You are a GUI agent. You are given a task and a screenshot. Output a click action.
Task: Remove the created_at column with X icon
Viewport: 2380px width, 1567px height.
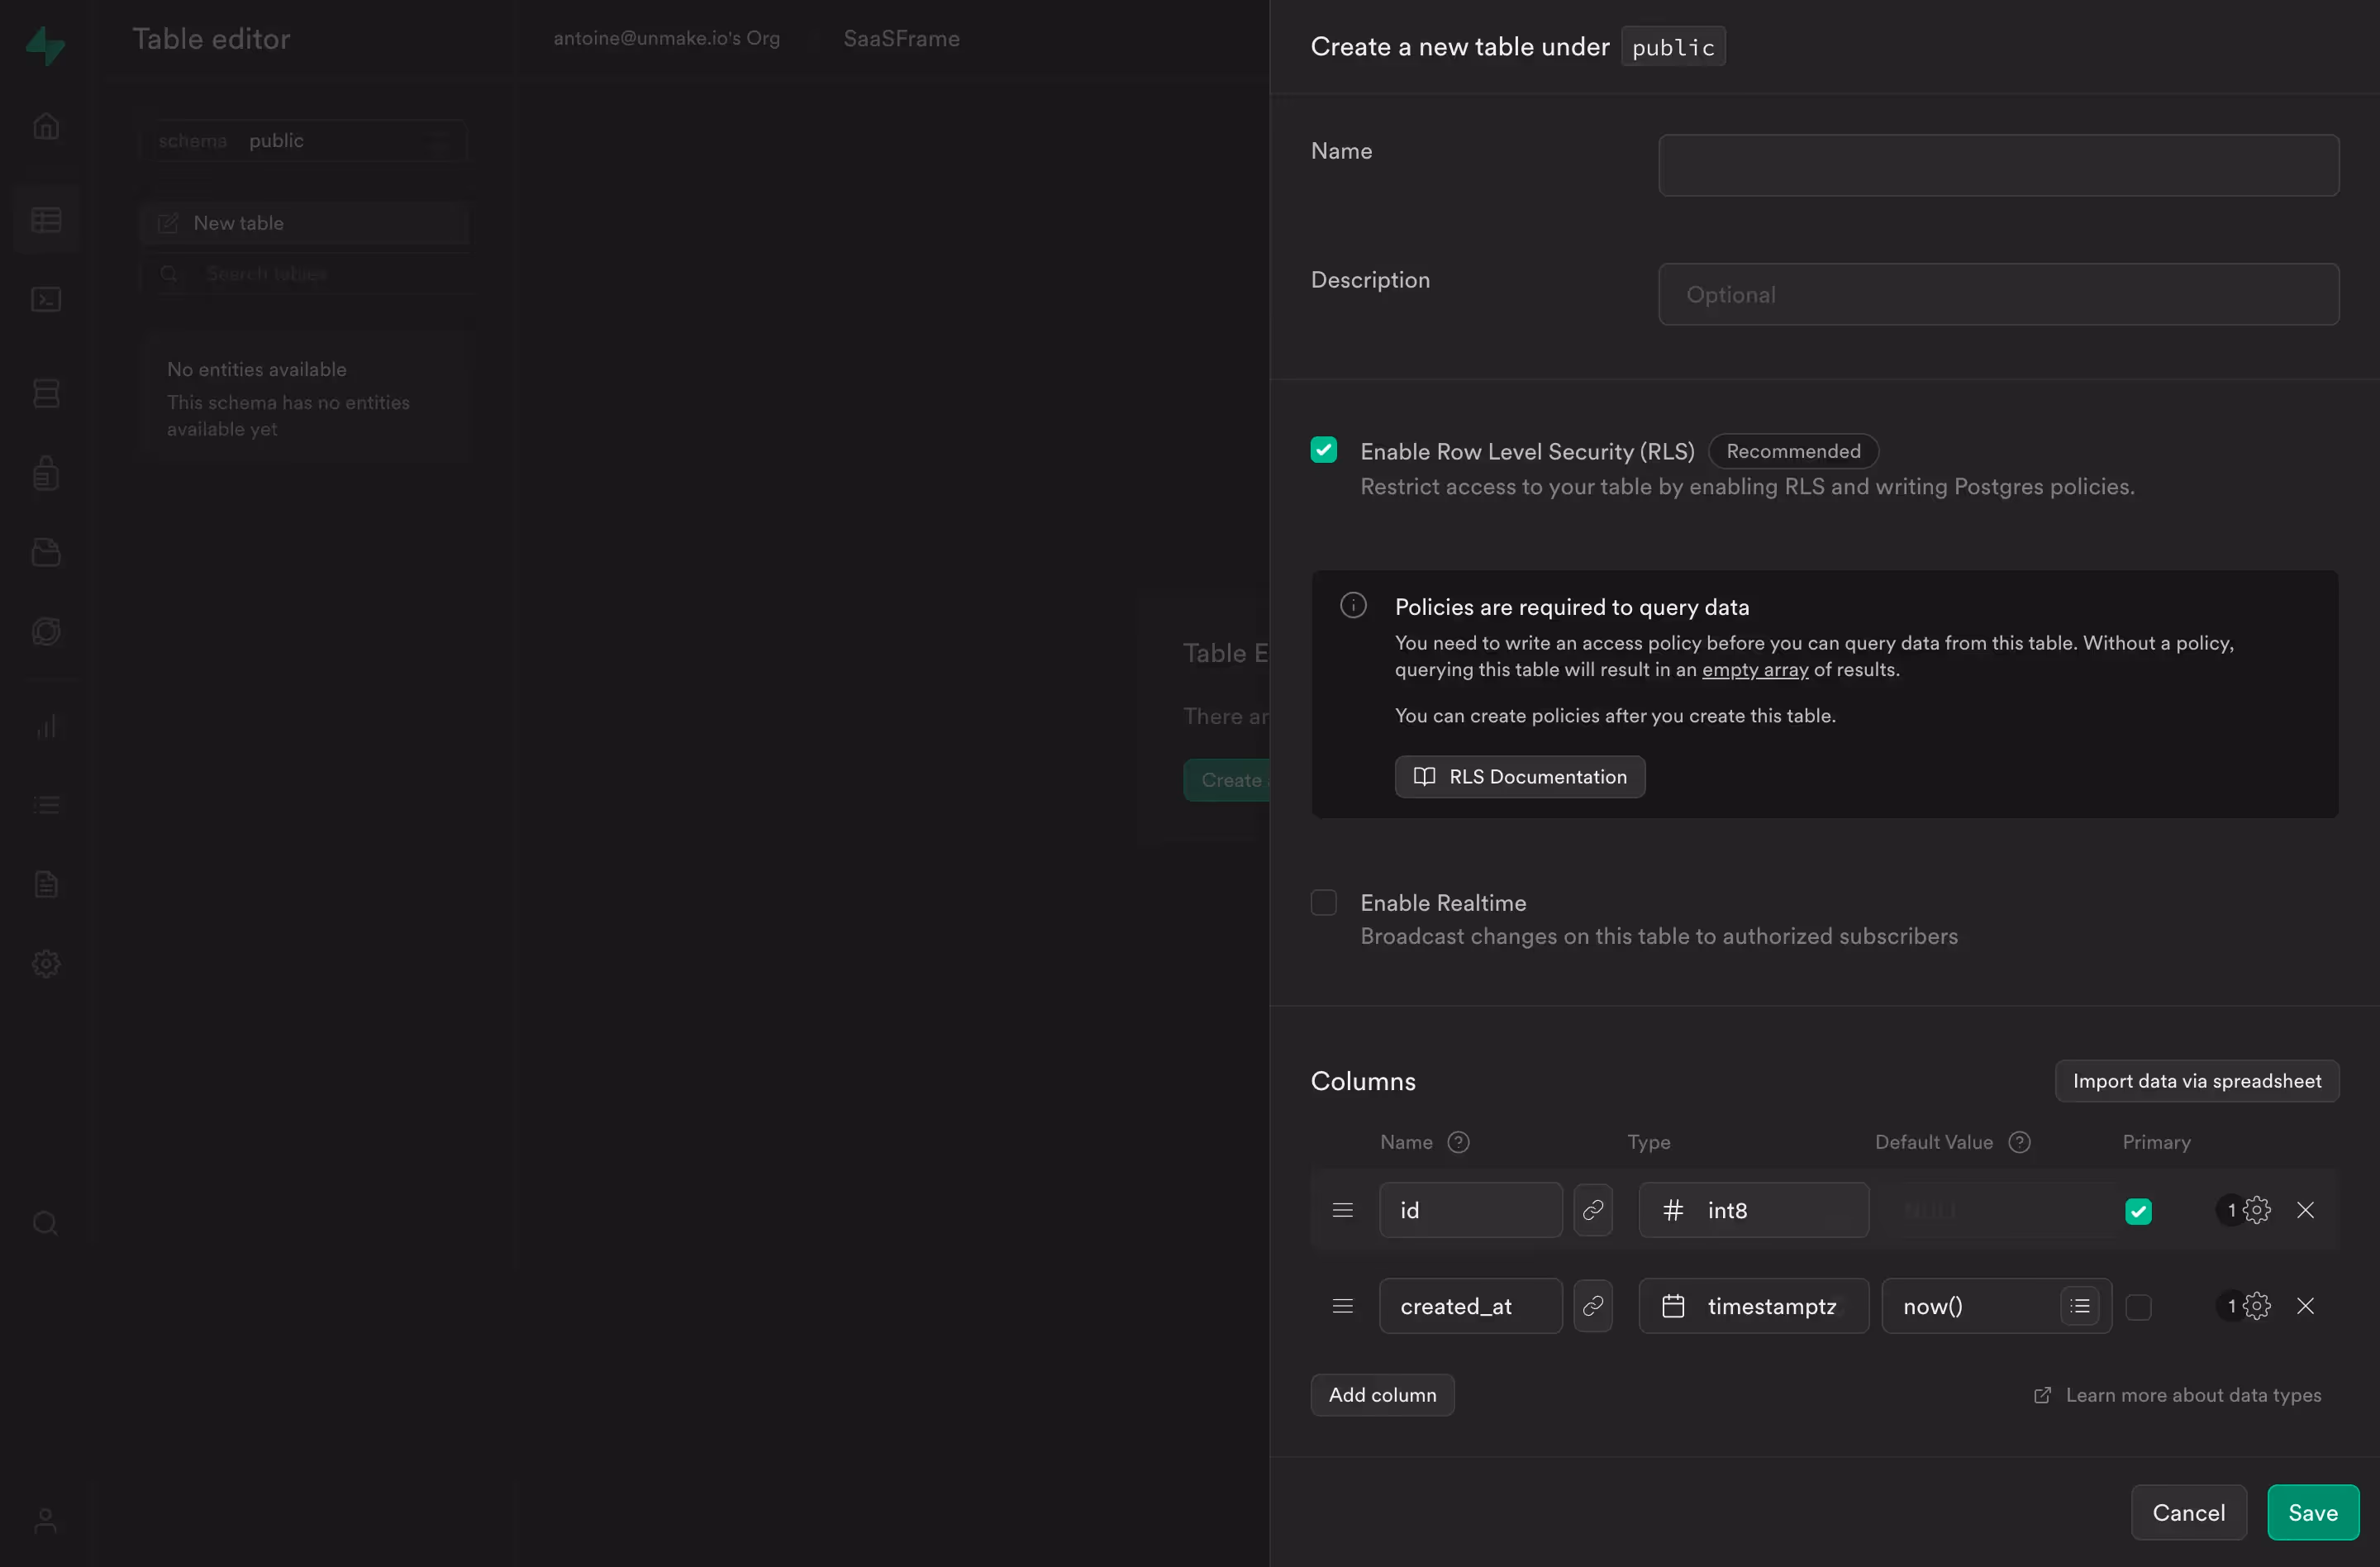click(2305, 1306)
